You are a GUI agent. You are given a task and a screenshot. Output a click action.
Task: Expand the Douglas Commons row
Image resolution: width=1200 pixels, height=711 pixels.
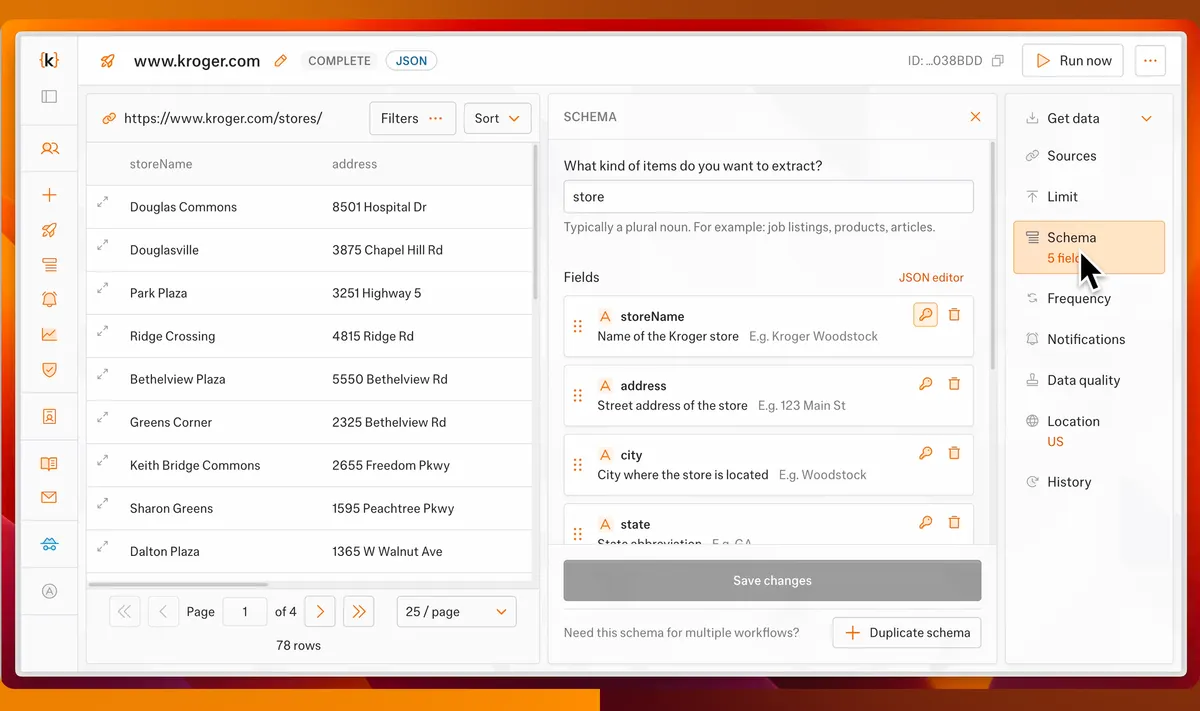[103, 202]
